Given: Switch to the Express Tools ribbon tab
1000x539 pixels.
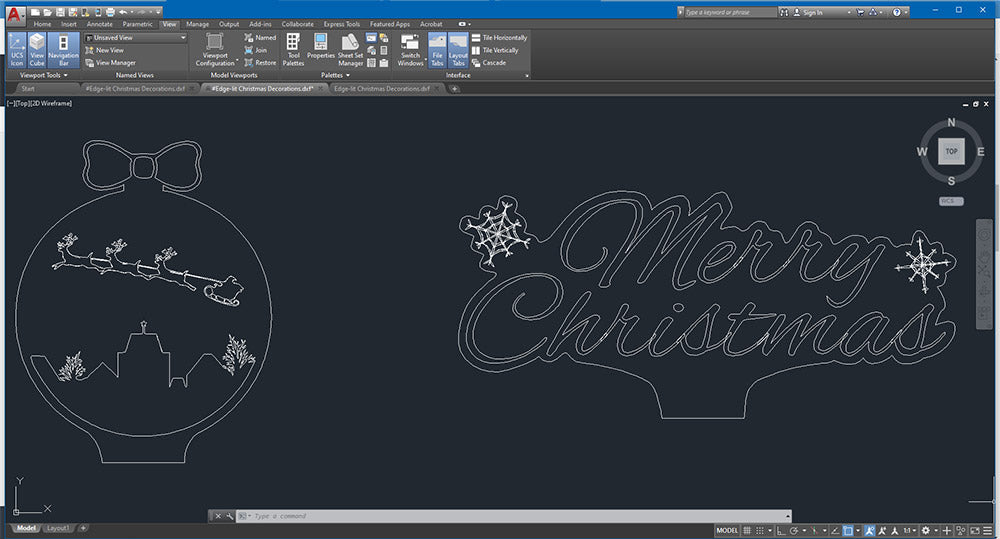Looking at the screenshot, I should click(x=341, y=24).
